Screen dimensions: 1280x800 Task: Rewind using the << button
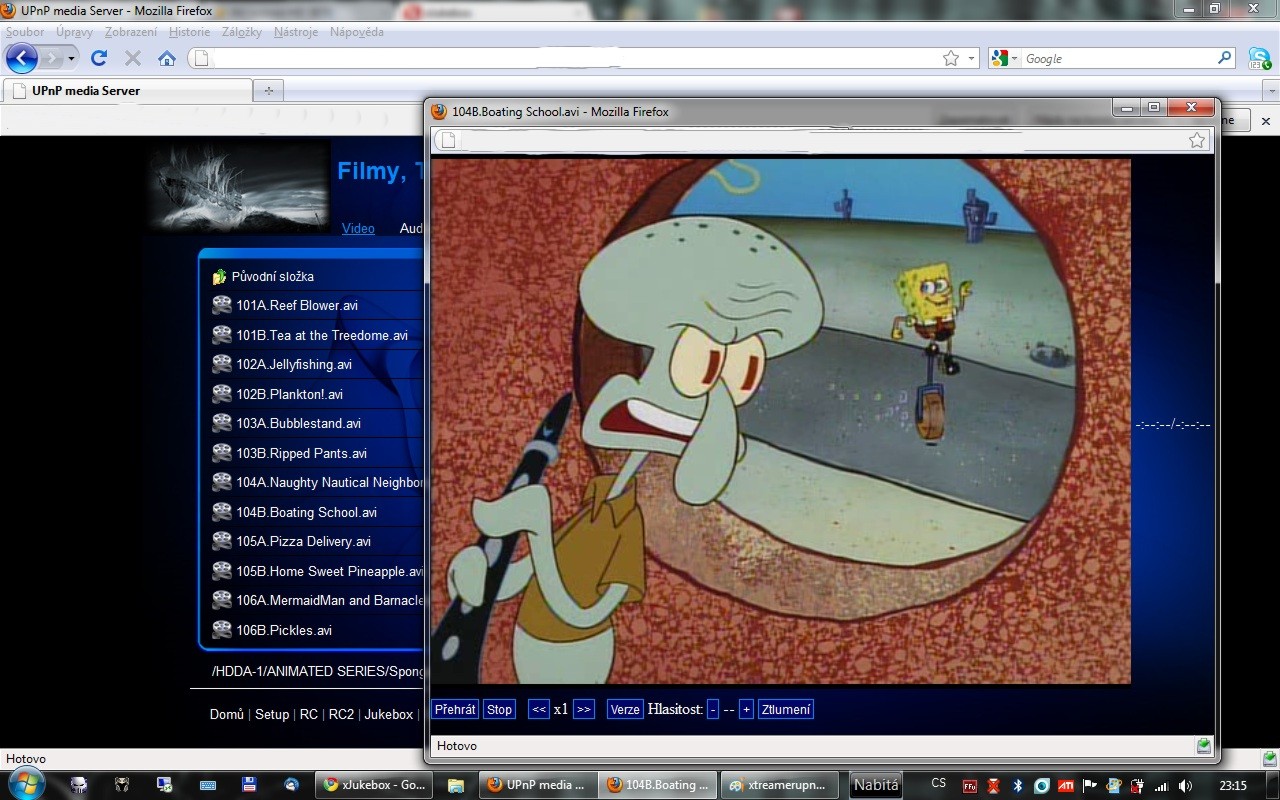click(539, 709)
